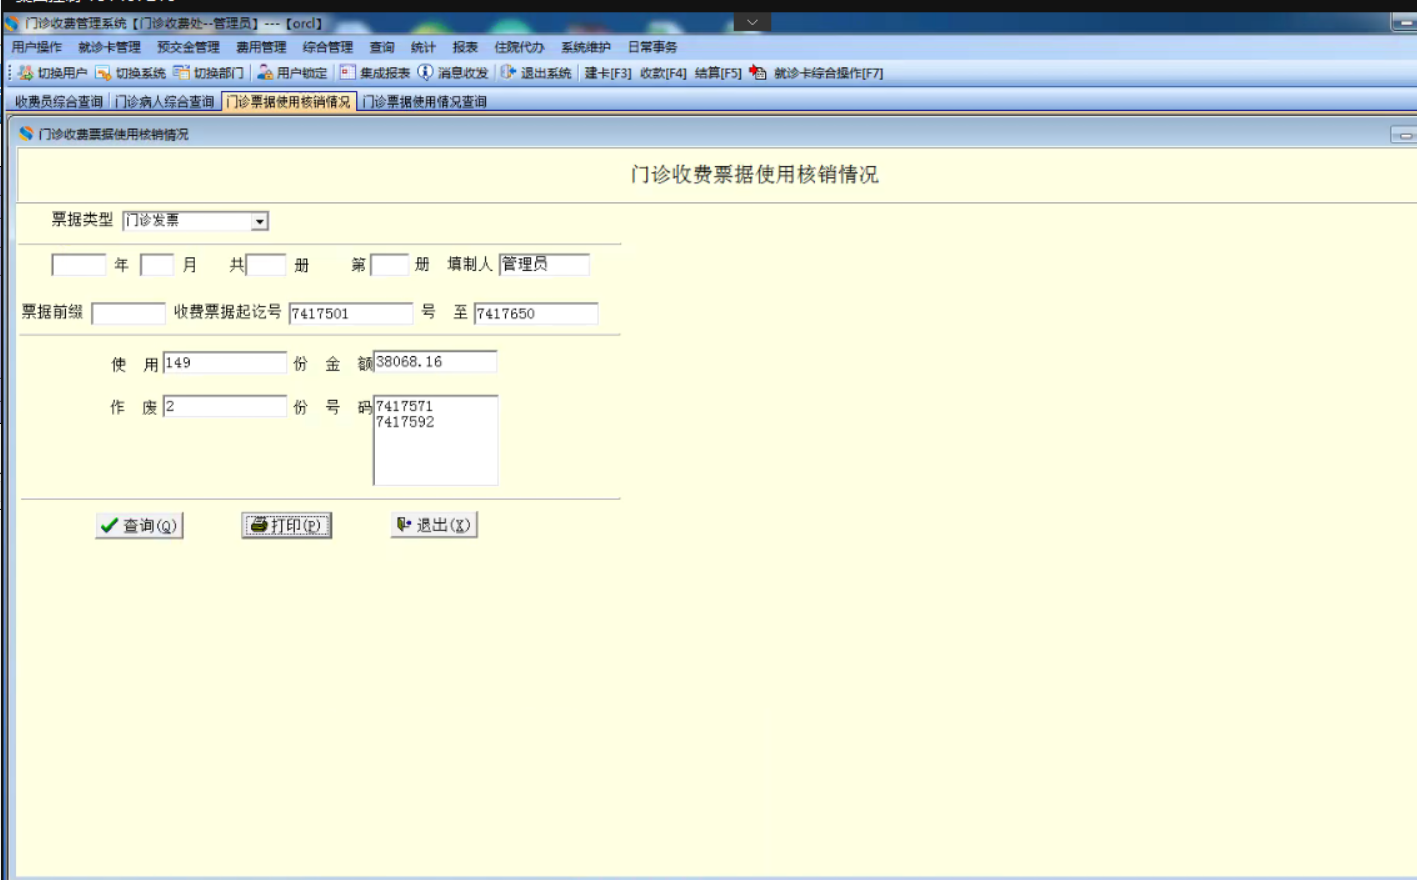Select voided number 7417592 in list

(x=405, y=422)
